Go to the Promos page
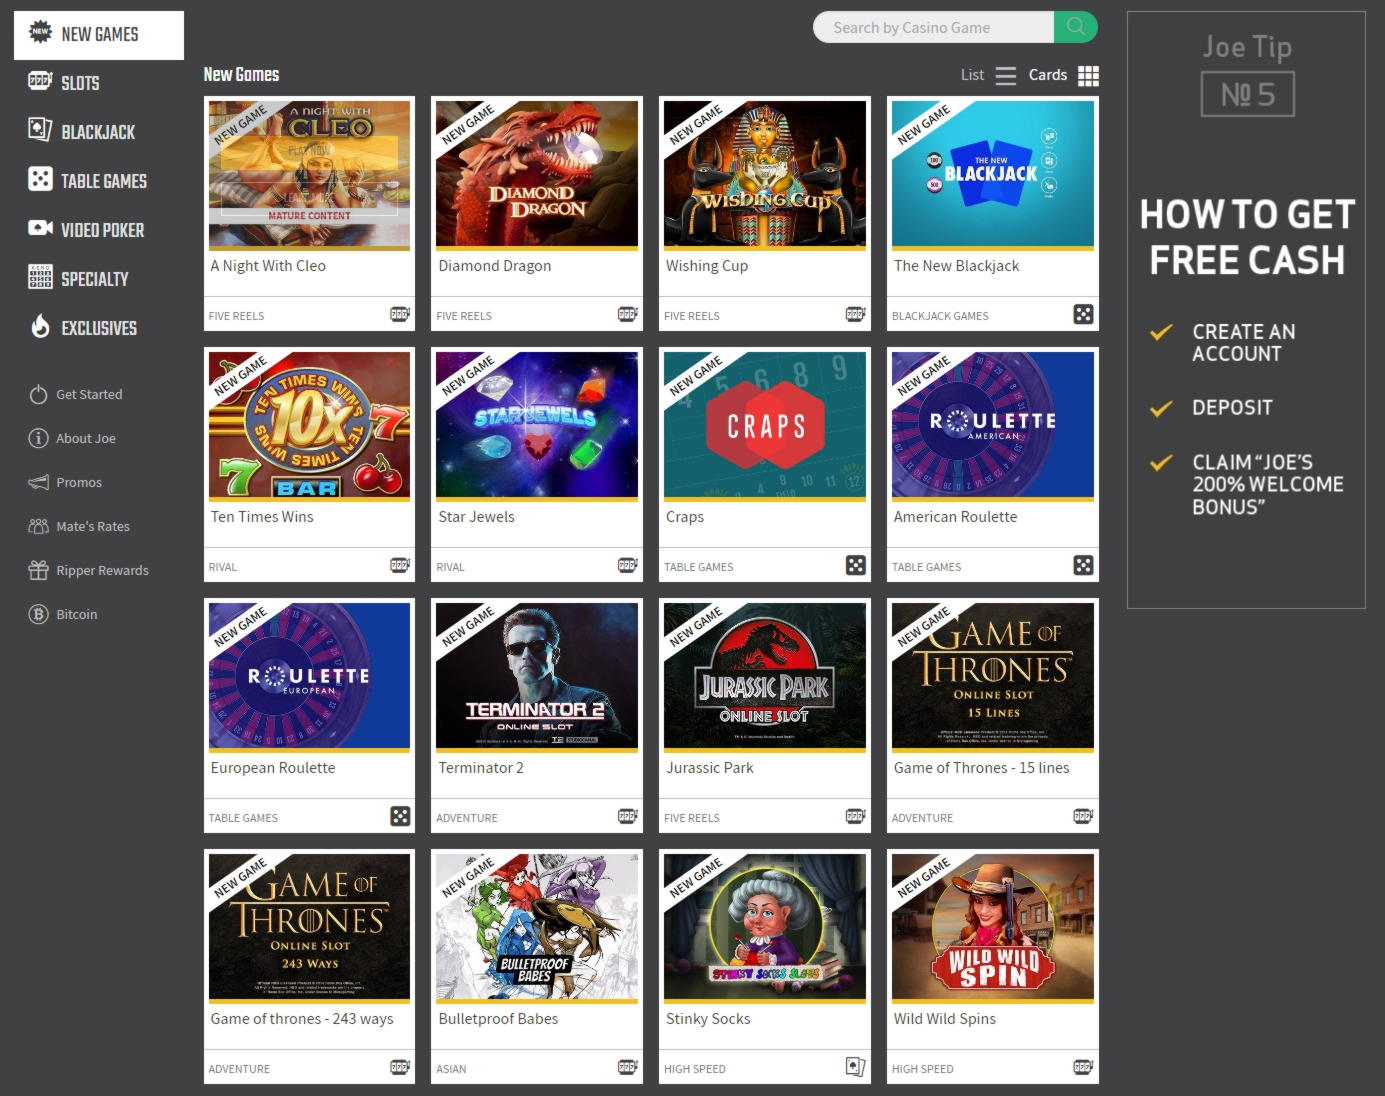 [79, 482]
